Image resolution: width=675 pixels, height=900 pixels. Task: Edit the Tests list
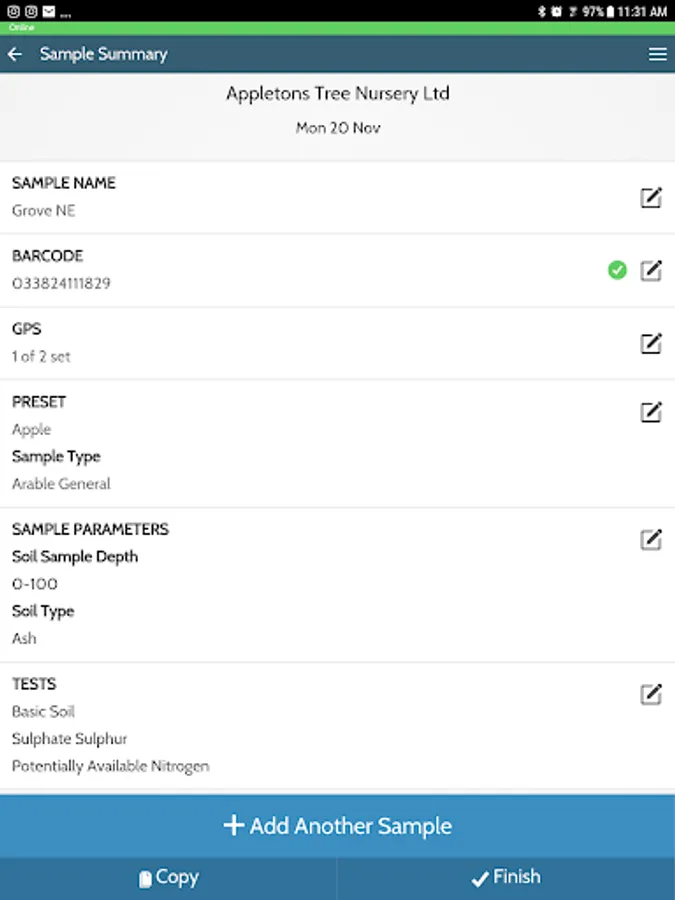point(651,694)
